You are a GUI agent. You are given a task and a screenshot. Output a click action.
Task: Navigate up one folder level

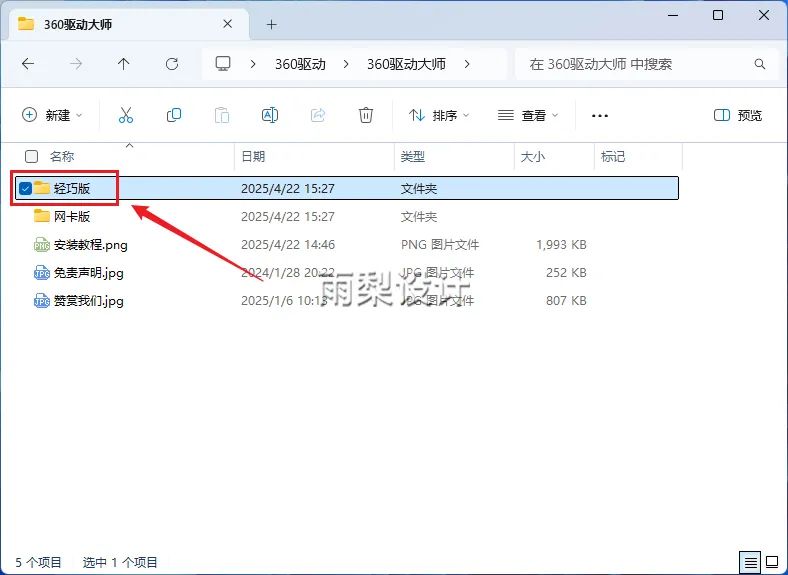click(x=124, y=64)
